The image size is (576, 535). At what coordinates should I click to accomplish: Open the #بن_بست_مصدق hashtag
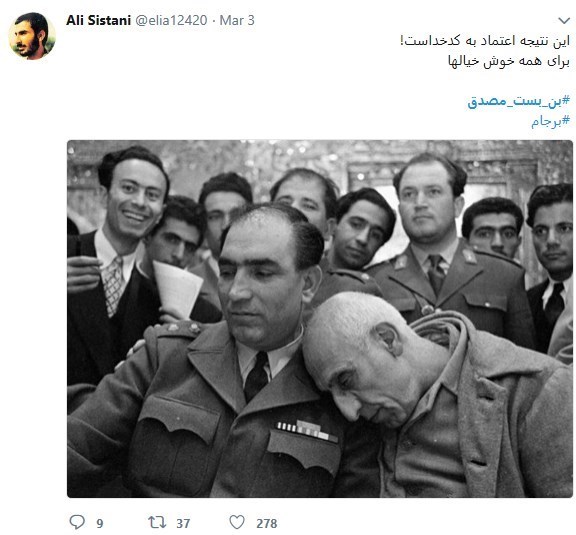(519, 101)
